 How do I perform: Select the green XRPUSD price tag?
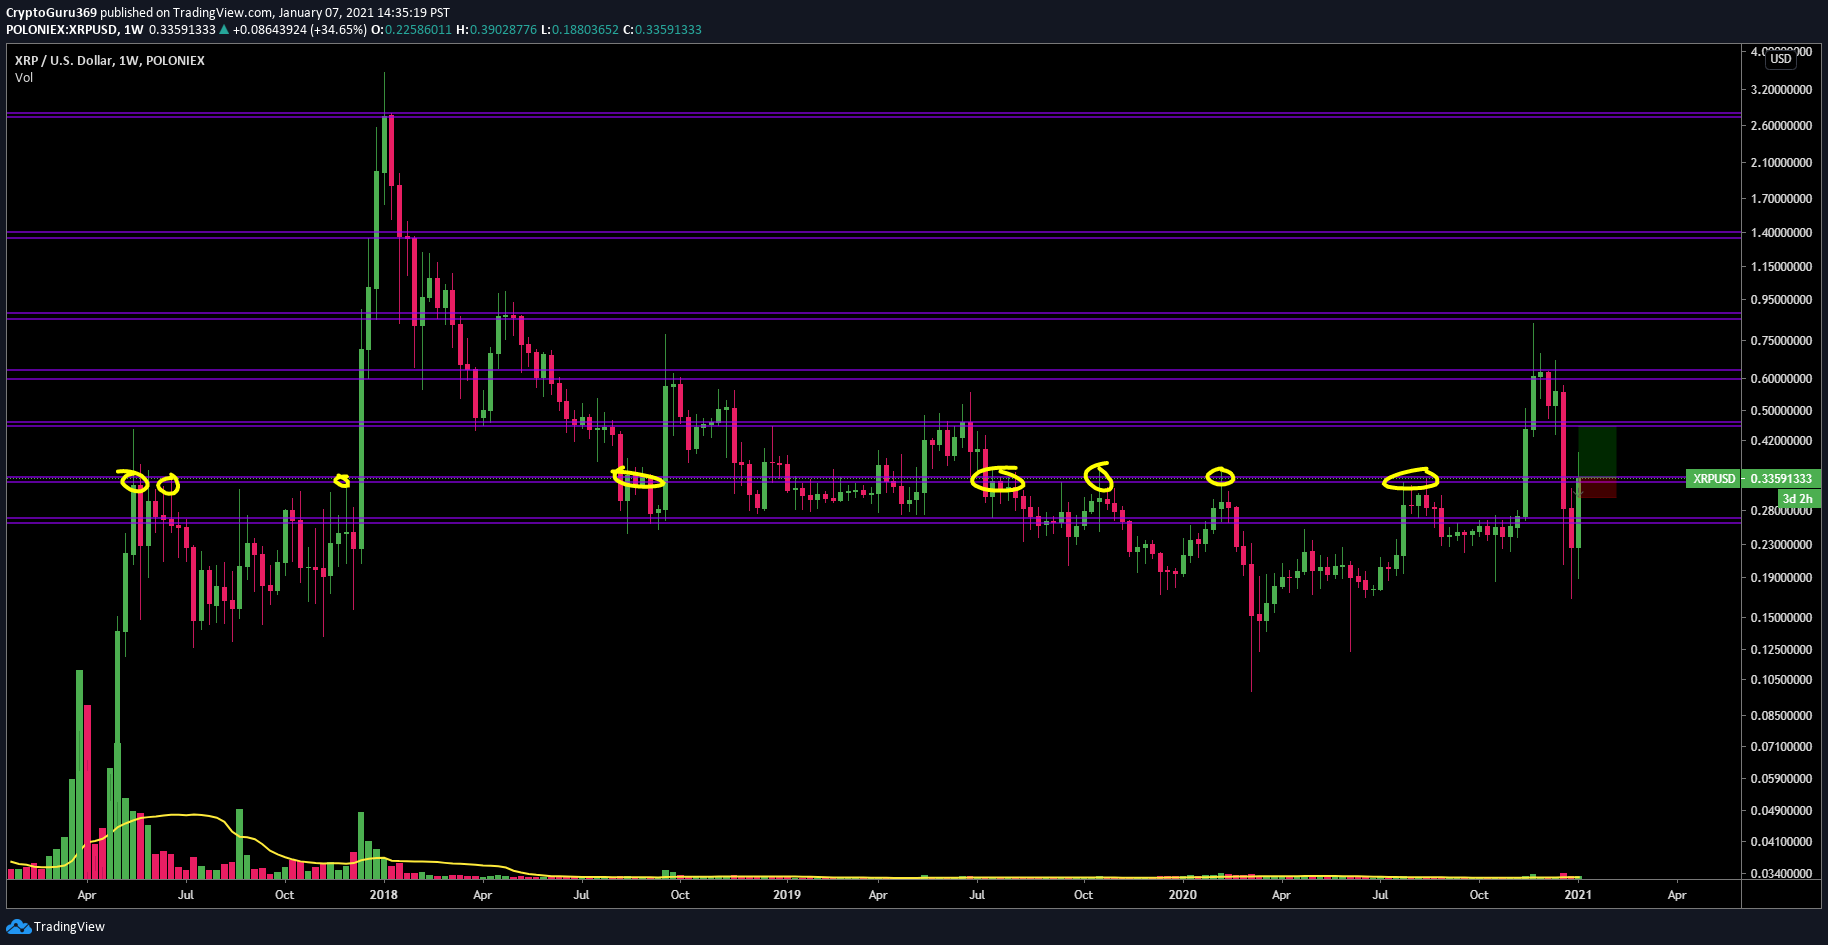click(x=1713, y=479)
